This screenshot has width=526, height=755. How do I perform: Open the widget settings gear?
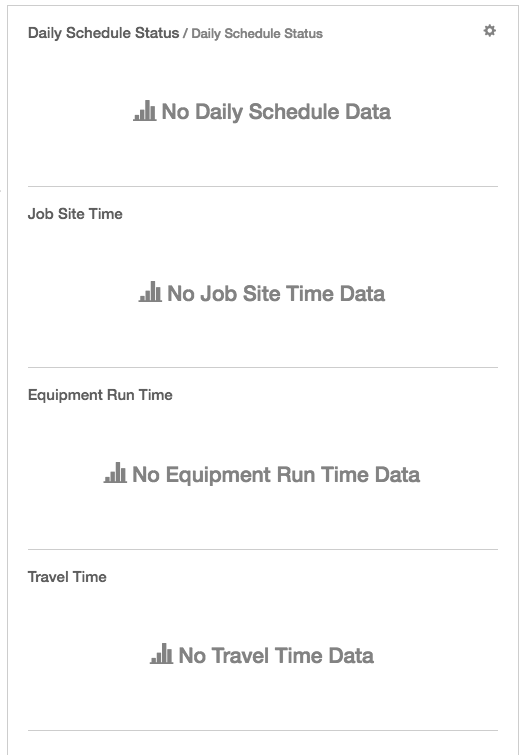pyautogui.click(x=489, y=31)
